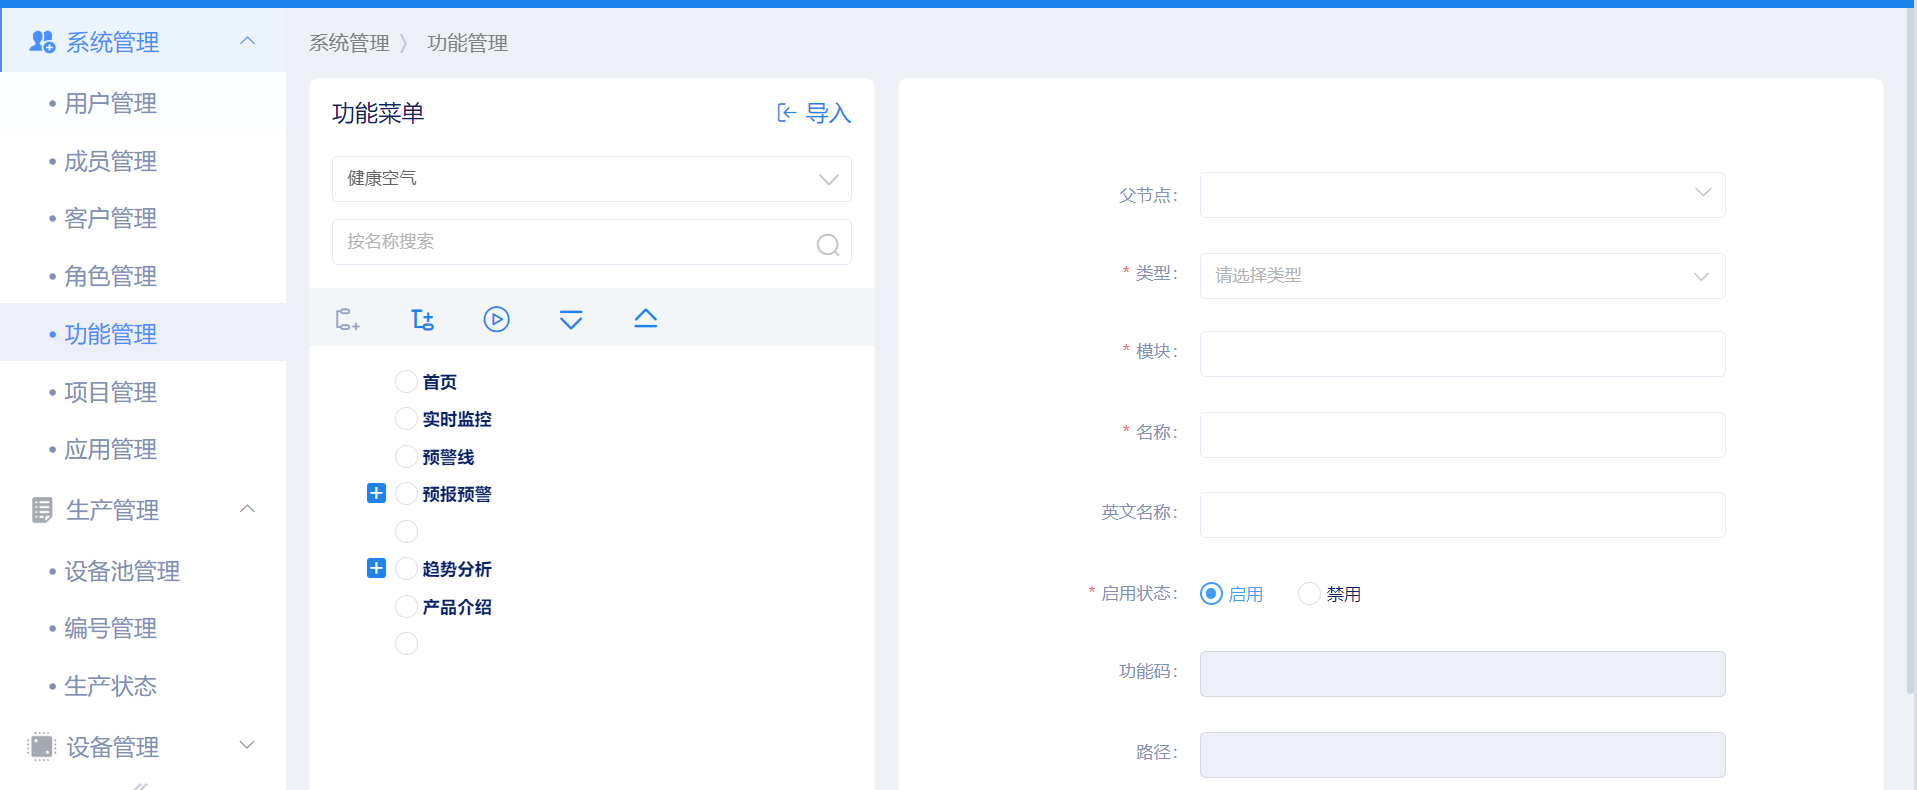Screen dimensions: 1917x790
Task: Click the 导入 import button
Action: tap(814, 113)
